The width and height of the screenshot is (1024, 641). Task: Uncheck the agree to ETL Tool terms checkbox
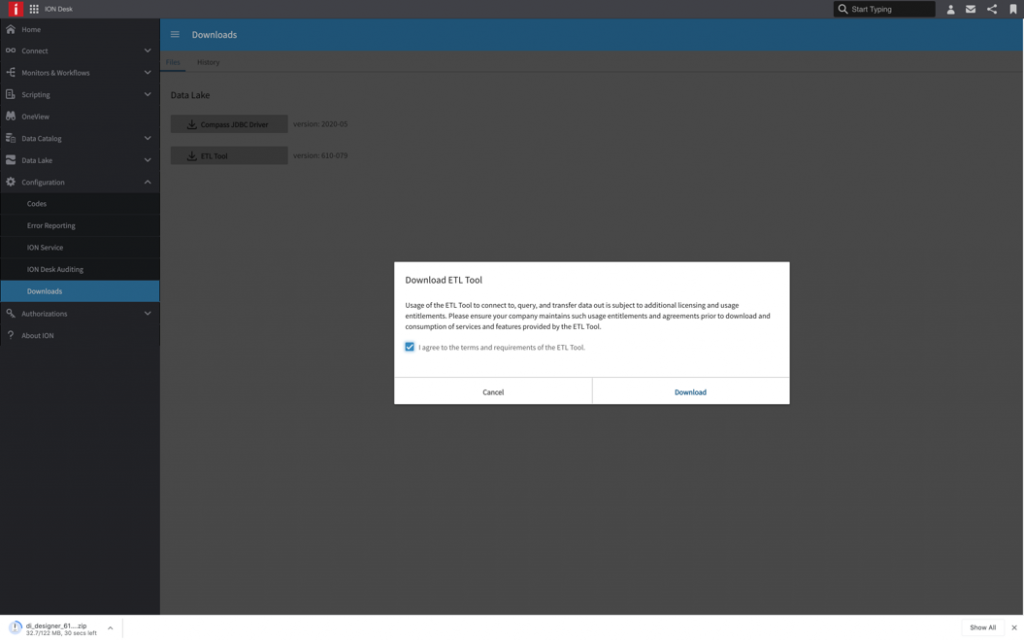coord(409,347)
